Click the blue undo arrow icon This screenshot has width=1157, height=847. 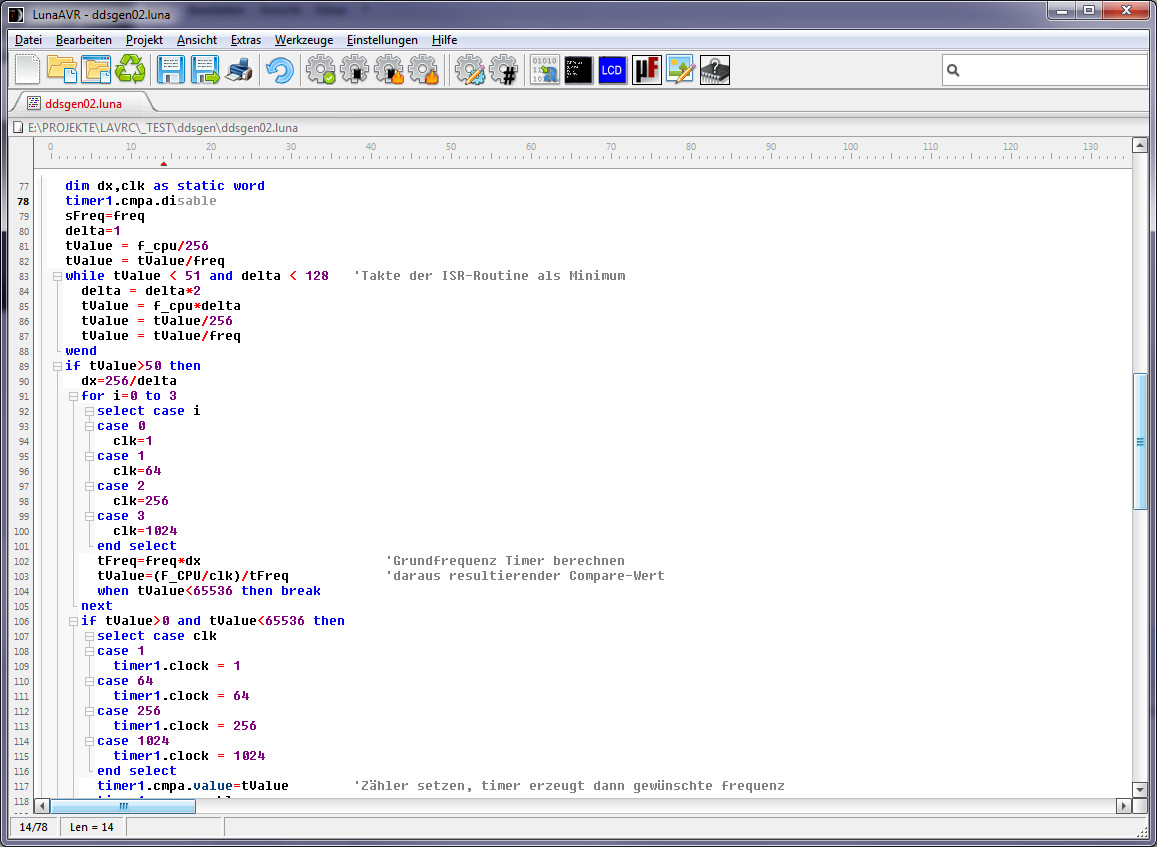coord(279,70)
